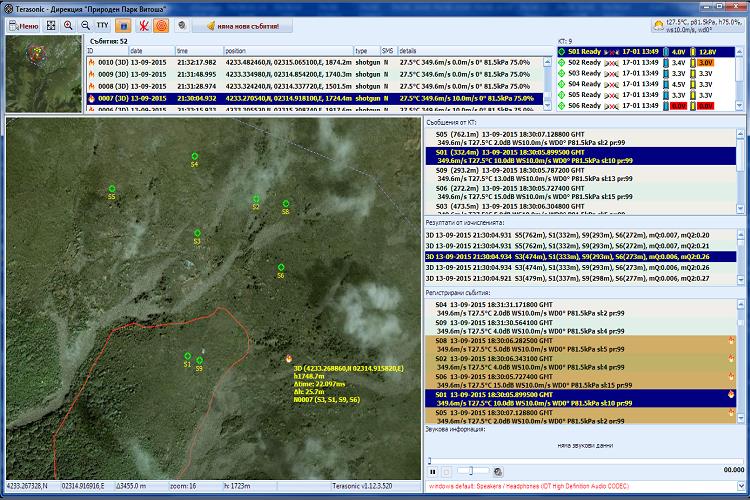
Task: Click the gray speaker toolbar icon
Action: click(182, 25)
